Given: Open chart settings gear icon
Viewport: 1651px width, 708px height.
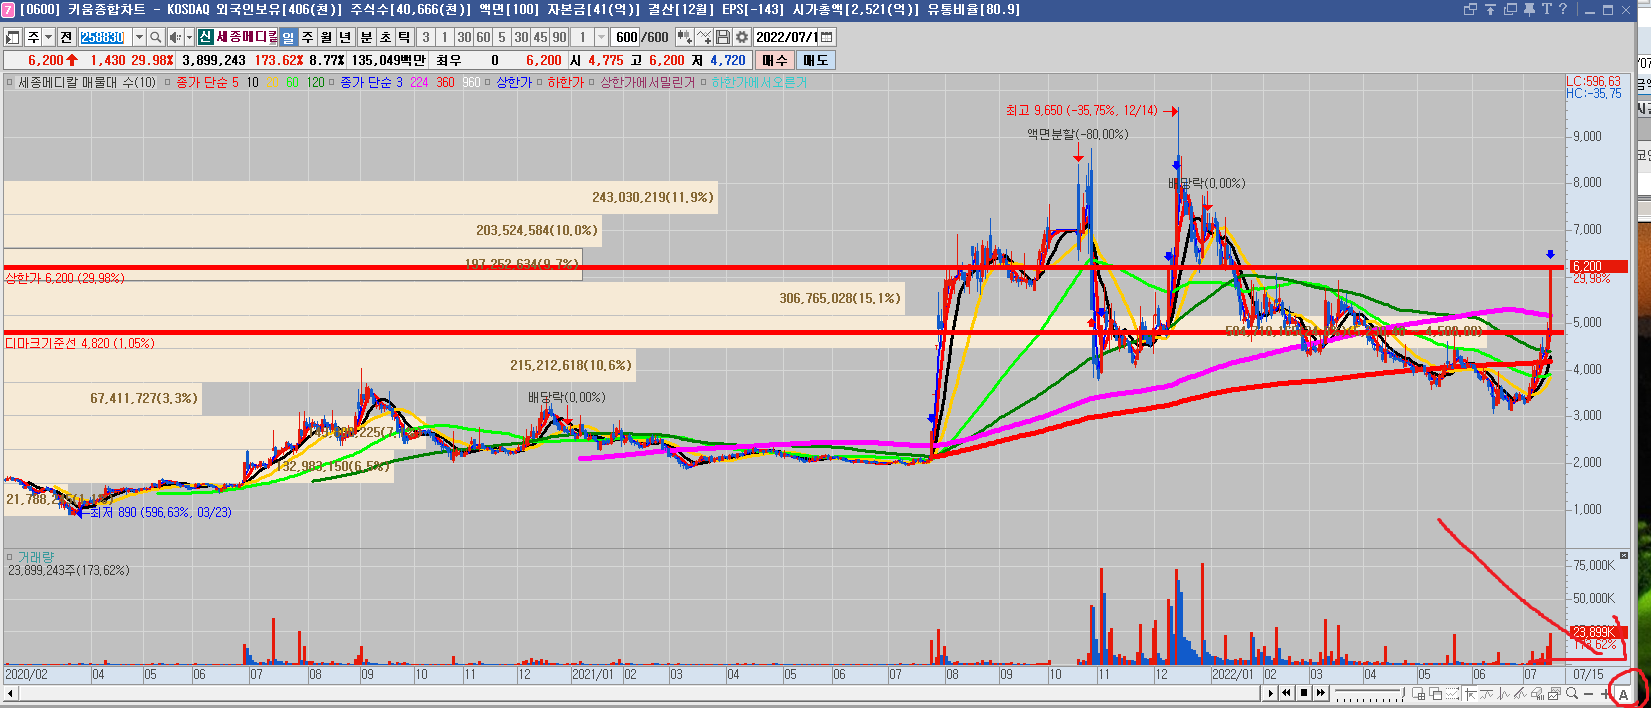Looking at the screenshot, I should pyautogui.click(x=742, y=37).
